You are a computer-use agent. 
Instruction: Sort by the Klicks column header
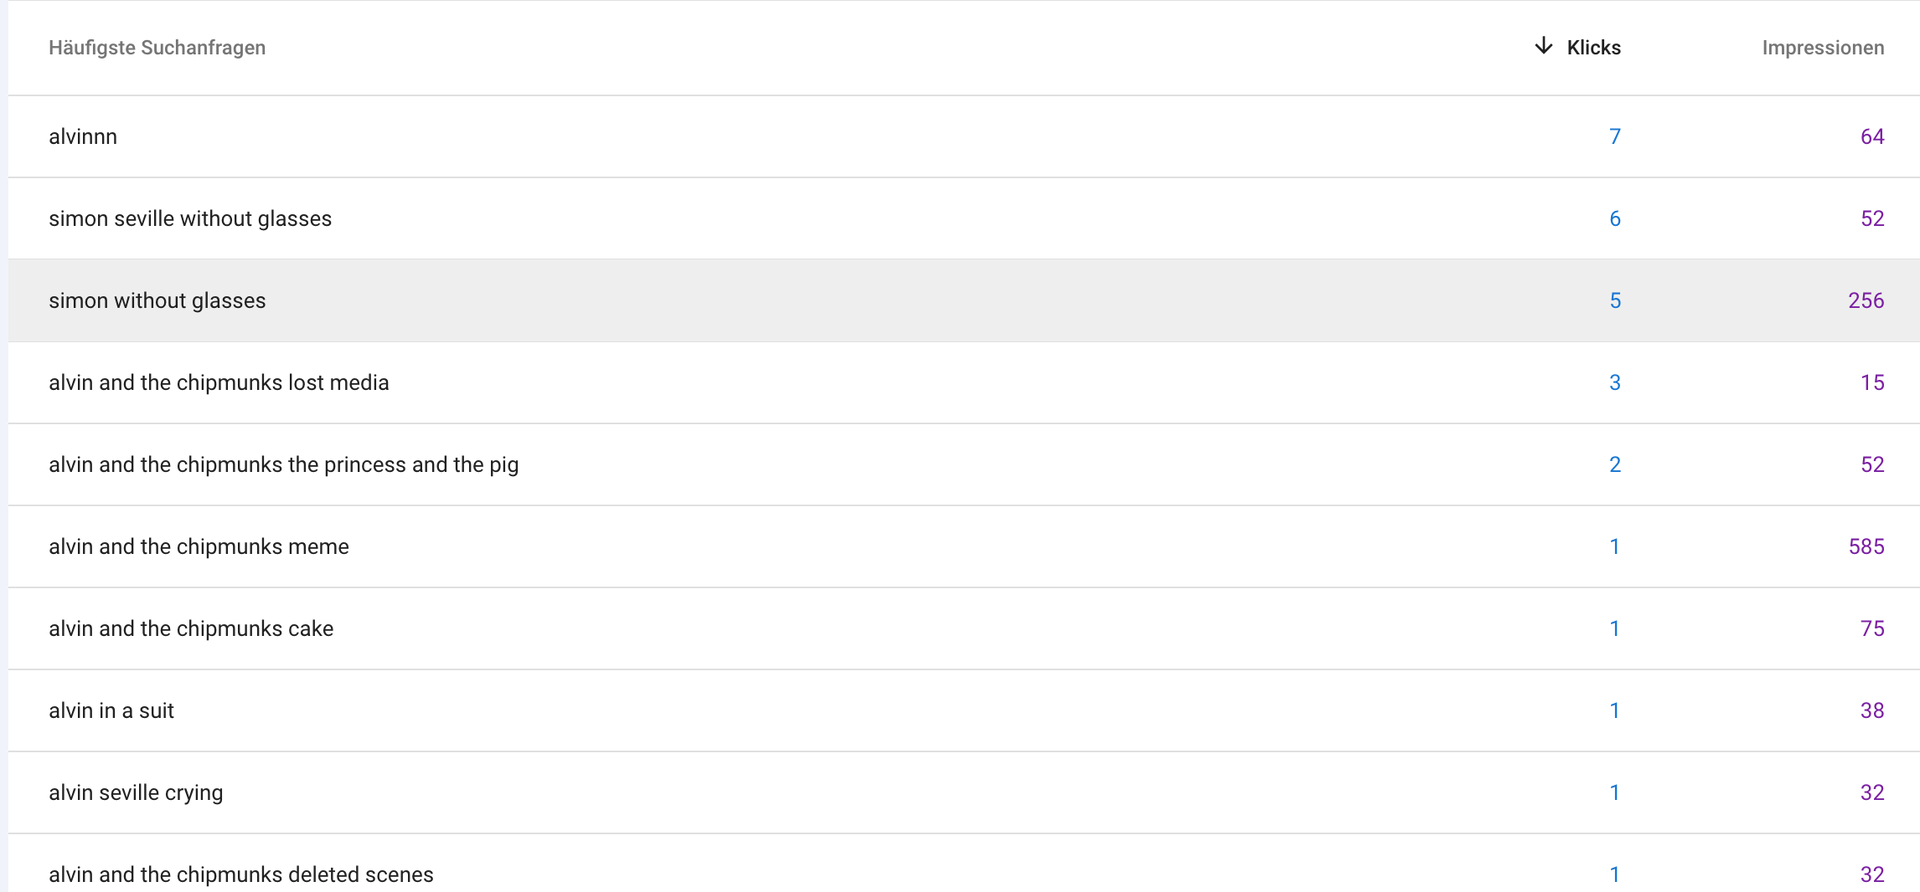pos(1593,48)
